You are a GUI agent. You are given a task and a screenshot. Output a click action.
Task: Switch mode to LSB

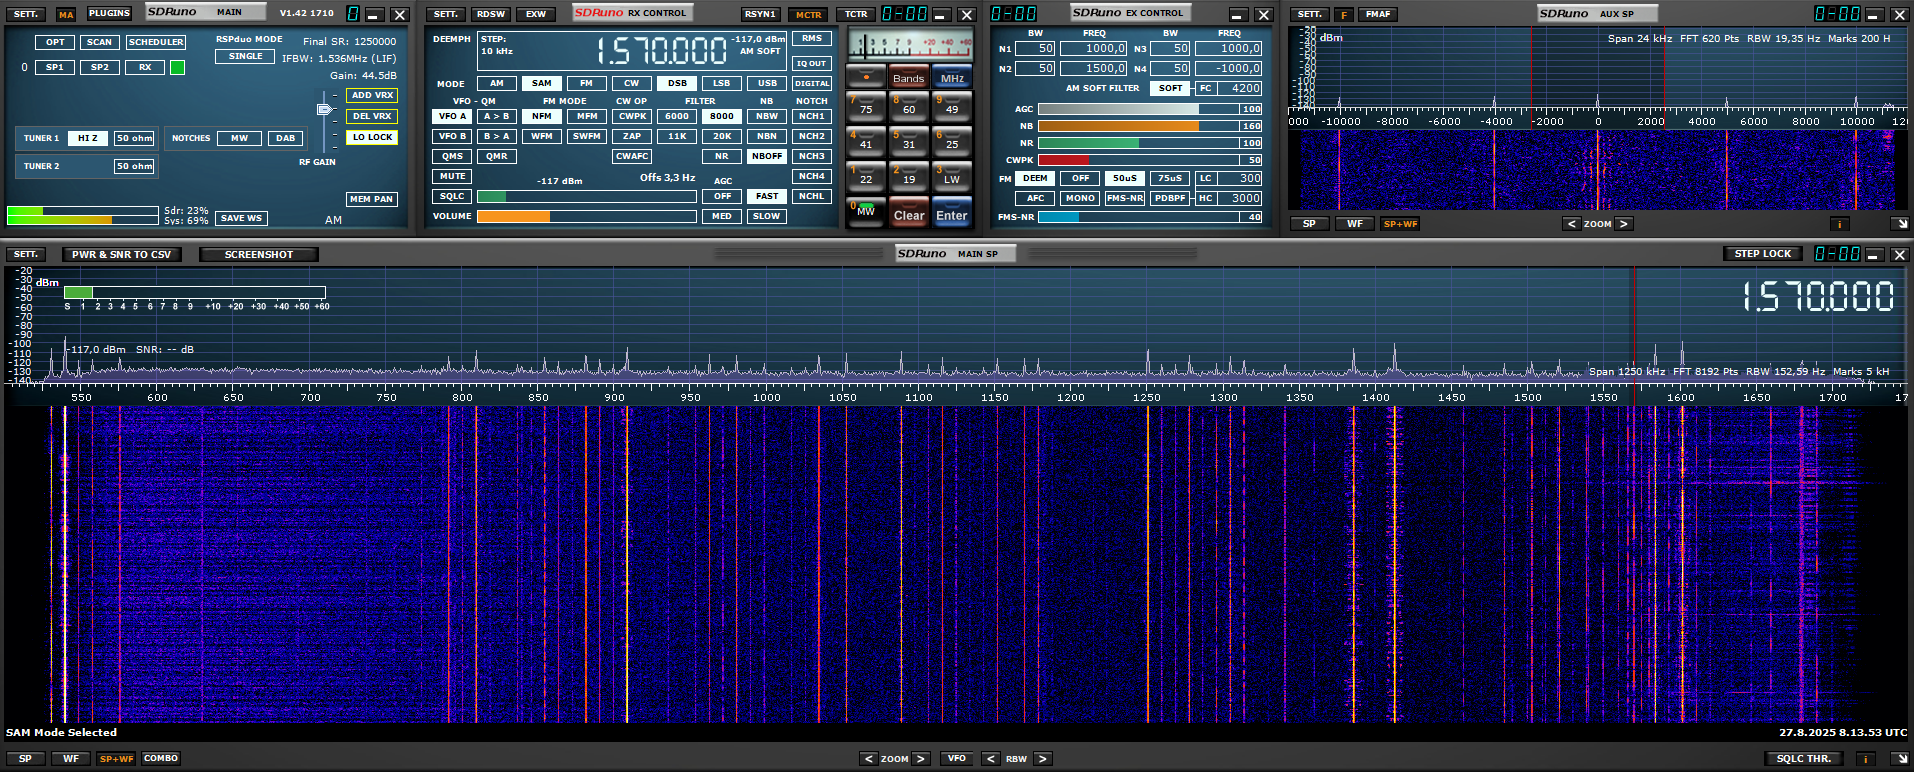[x=722, y=83]
